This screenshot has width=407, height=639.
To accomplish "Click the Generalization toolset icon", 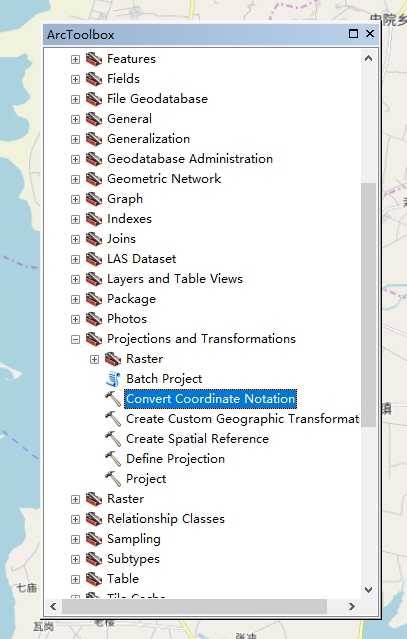I will click(x=94, y=139).
